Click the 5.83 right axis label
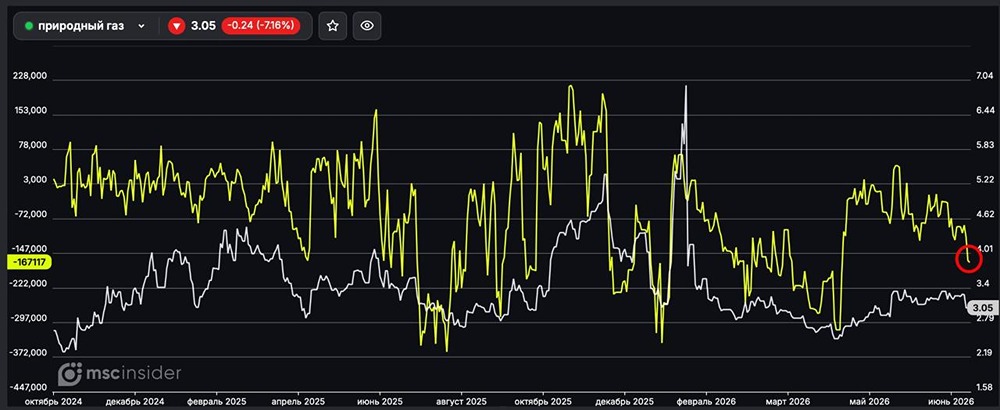This screenshot has height=410, width=1000. (983, 145)
